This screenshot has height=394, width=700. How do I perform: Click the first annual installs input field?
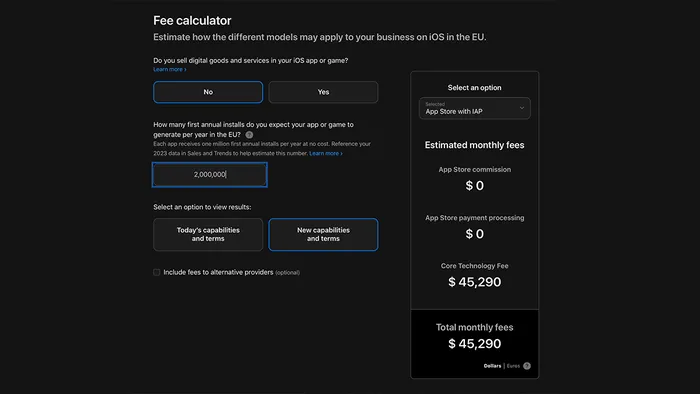210,174
